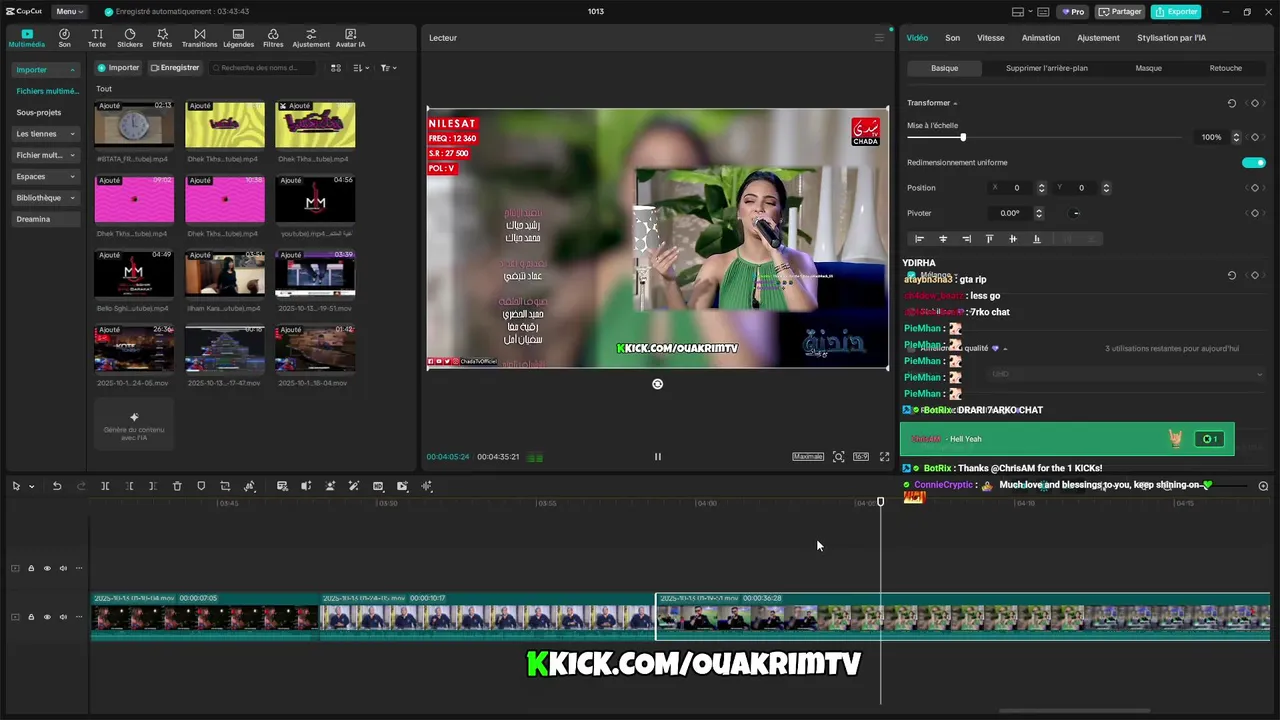The height and width of the screenshot is (720, 1280).
Task: Click the media search field
Action: [x=264, y=68]
